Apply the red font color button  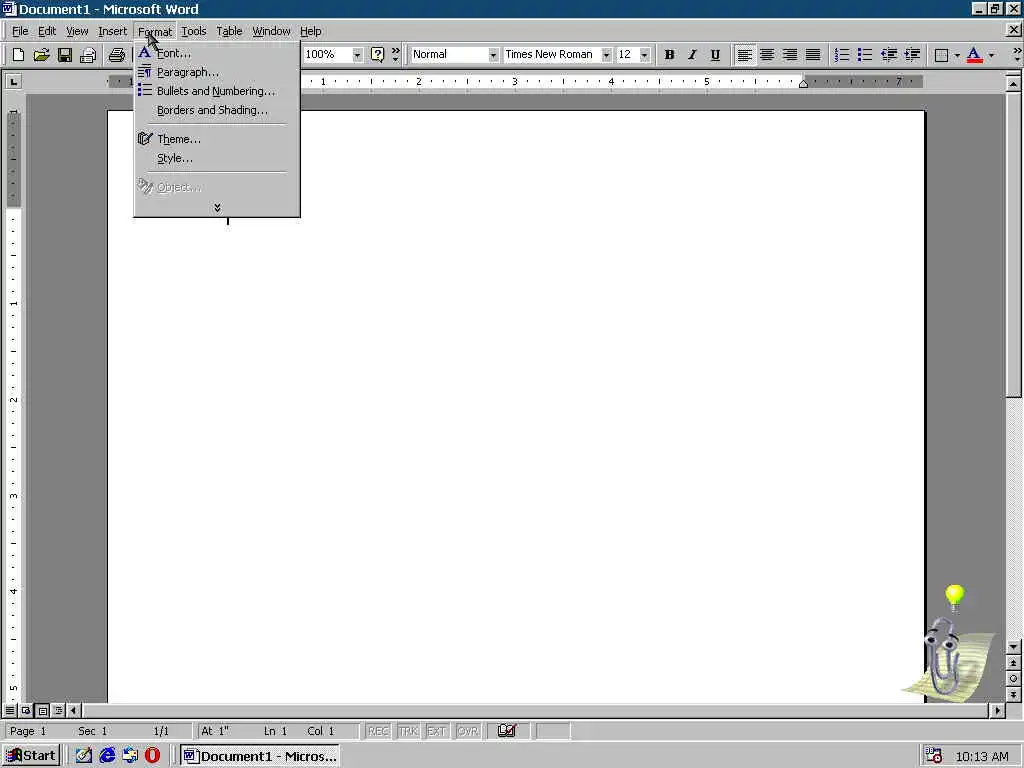974,55
